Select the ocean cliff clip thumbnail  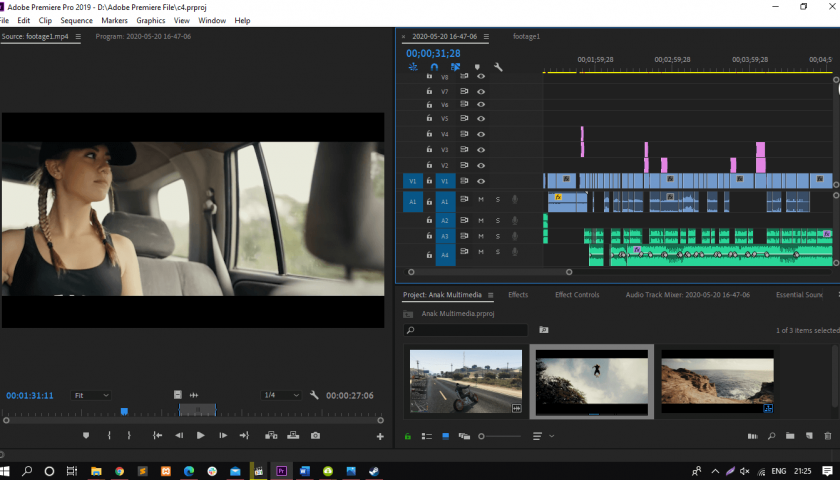(717, 380)
